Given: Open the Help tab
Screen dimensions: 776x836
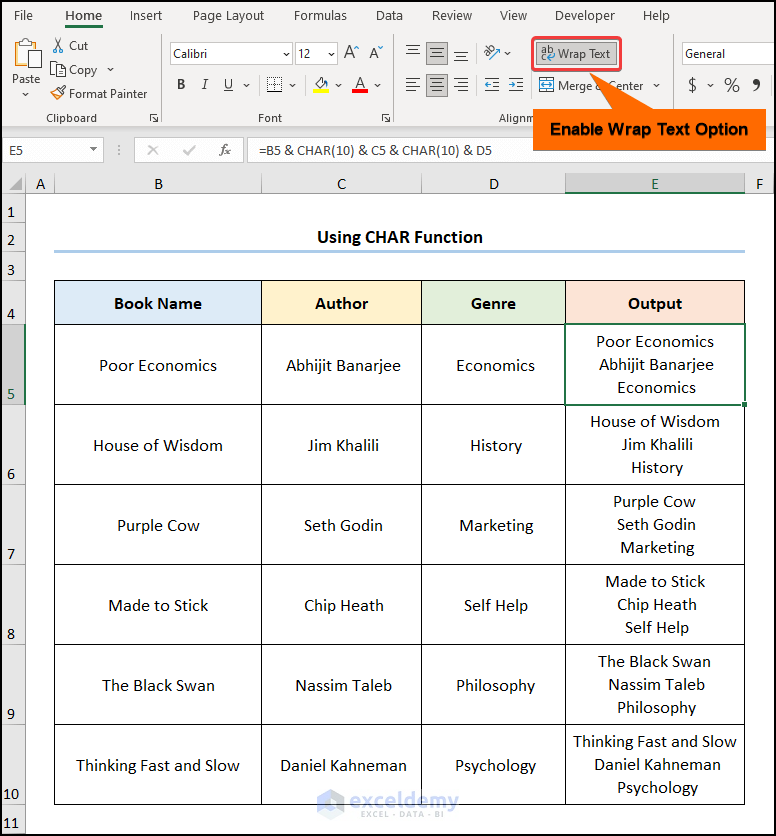Looking at the screenshot, I should (x=656, y=15).
